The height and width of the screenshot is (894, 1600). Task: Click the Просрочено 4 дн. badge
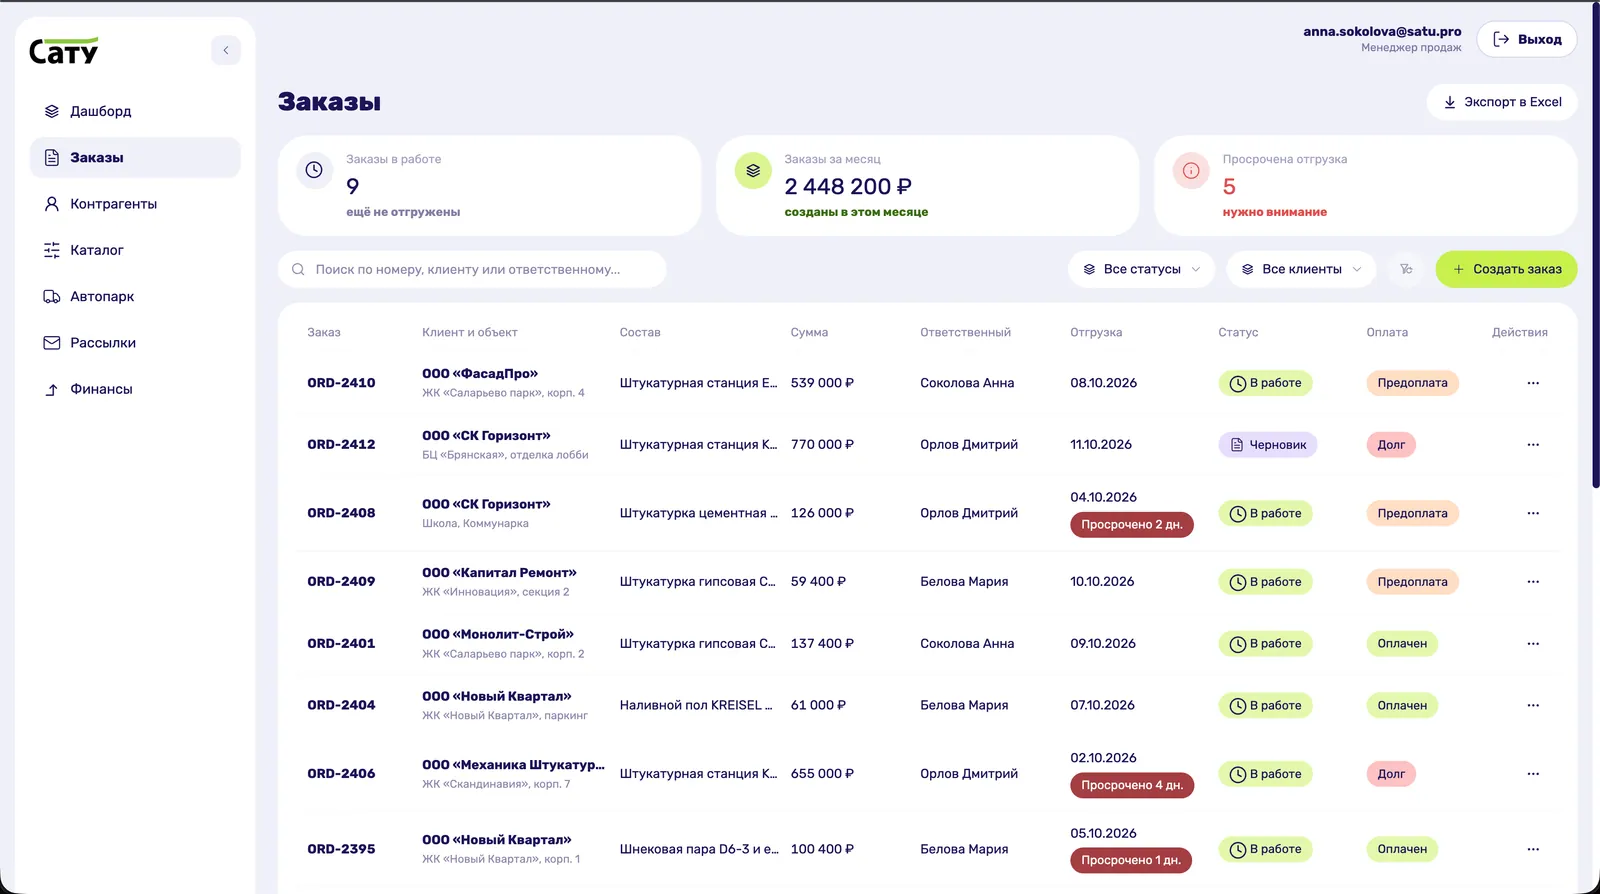[x=1132, y=785]
